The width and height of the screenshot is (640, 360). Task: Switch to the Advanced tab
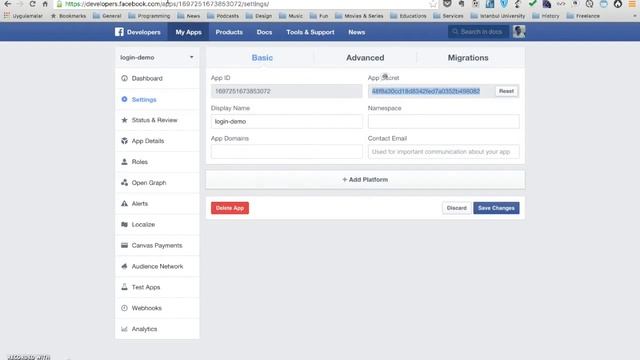click(365, 58)
